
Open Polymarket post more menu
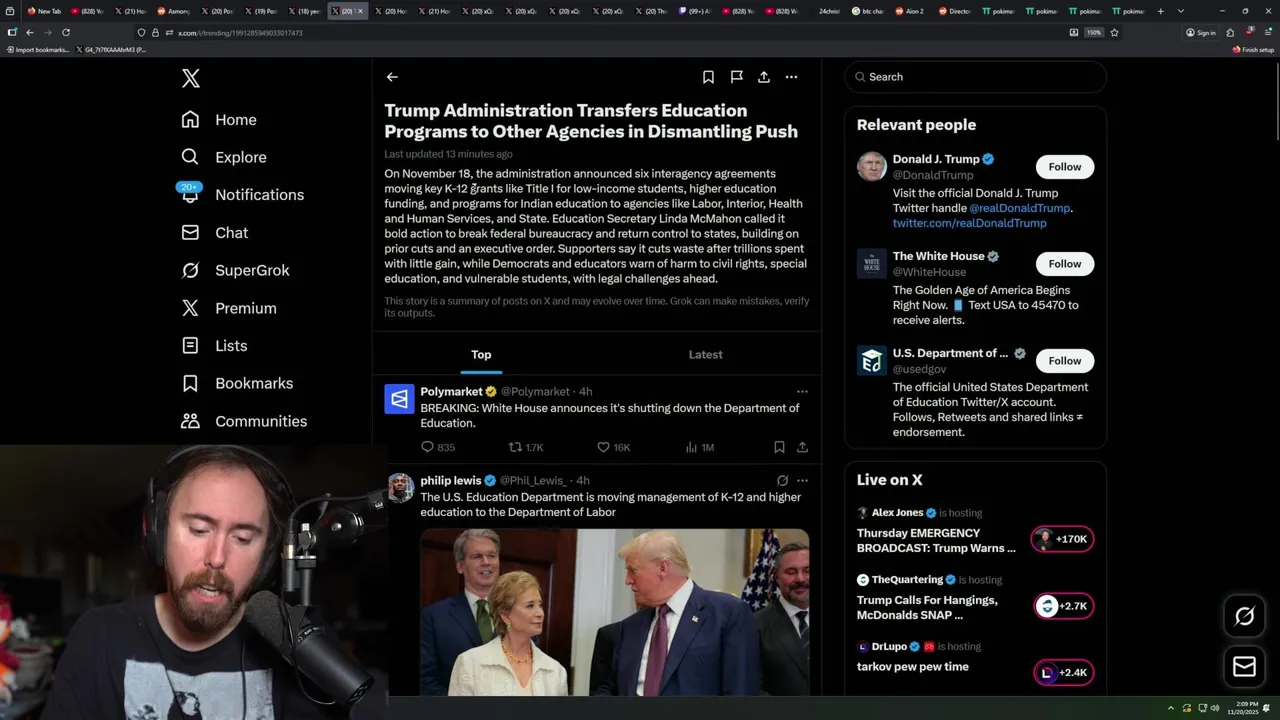click(802, 392)
